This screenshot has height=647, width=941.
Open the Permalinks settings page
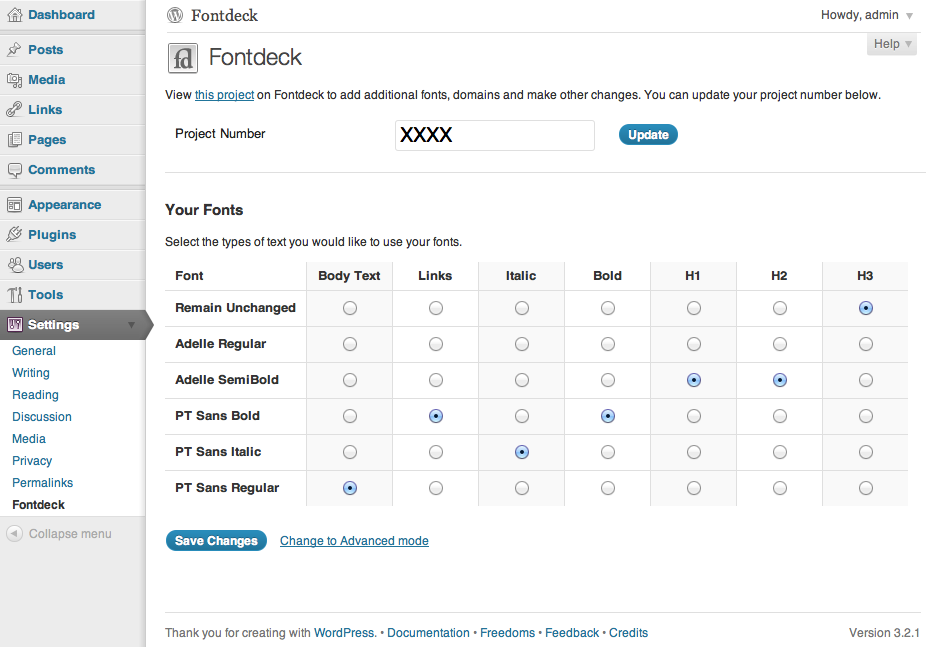click(x=43, y=483)
